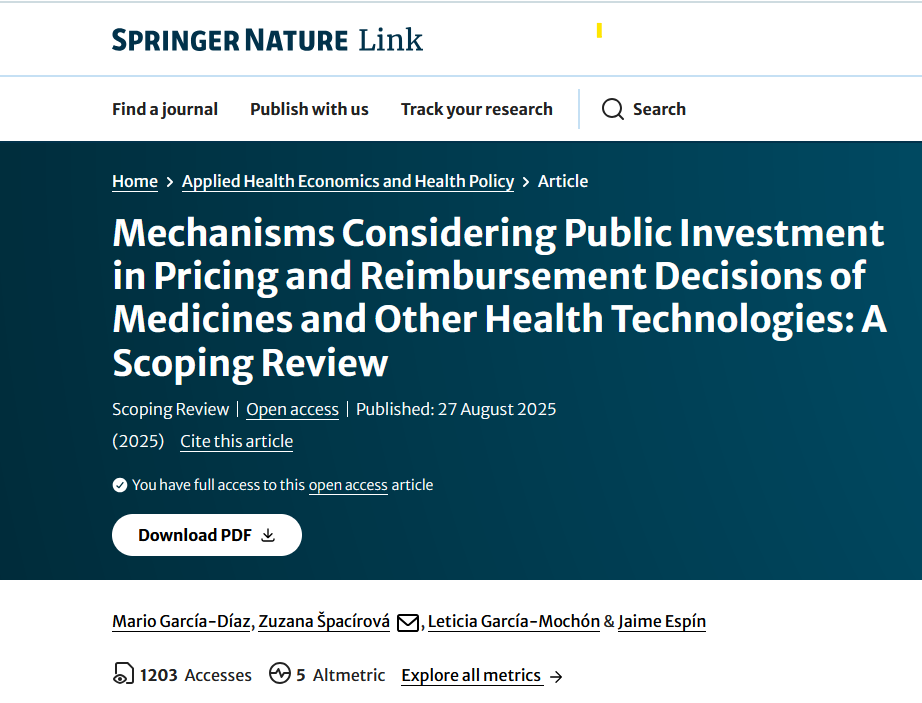922x703 pixels.
Task: Open the Find a journal menu
Action: [165, 109]
